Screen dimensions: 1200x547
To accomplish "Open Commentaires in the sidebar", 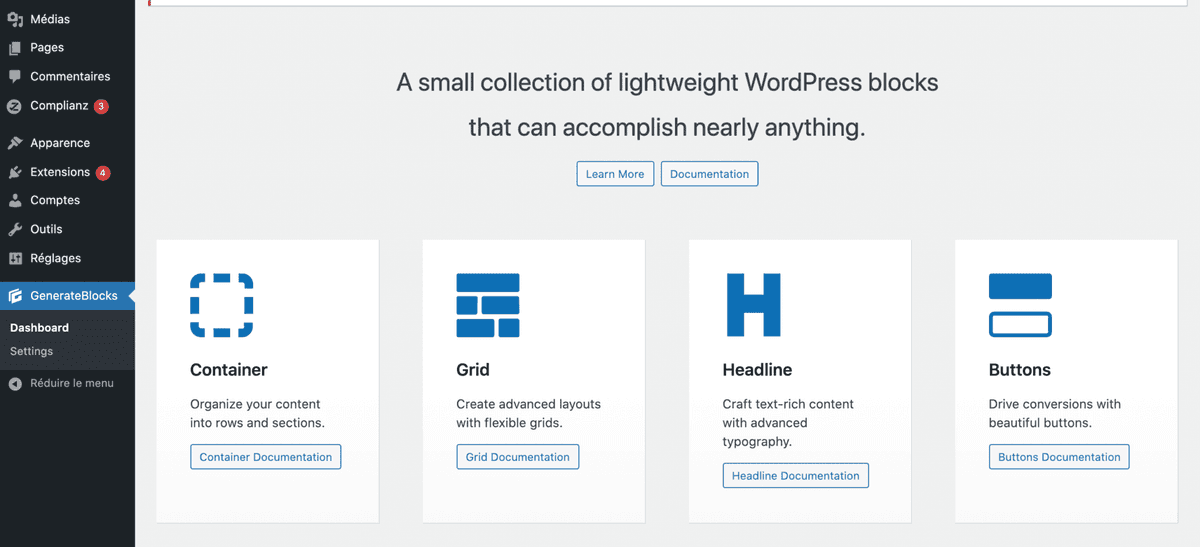I will (69, 76).
